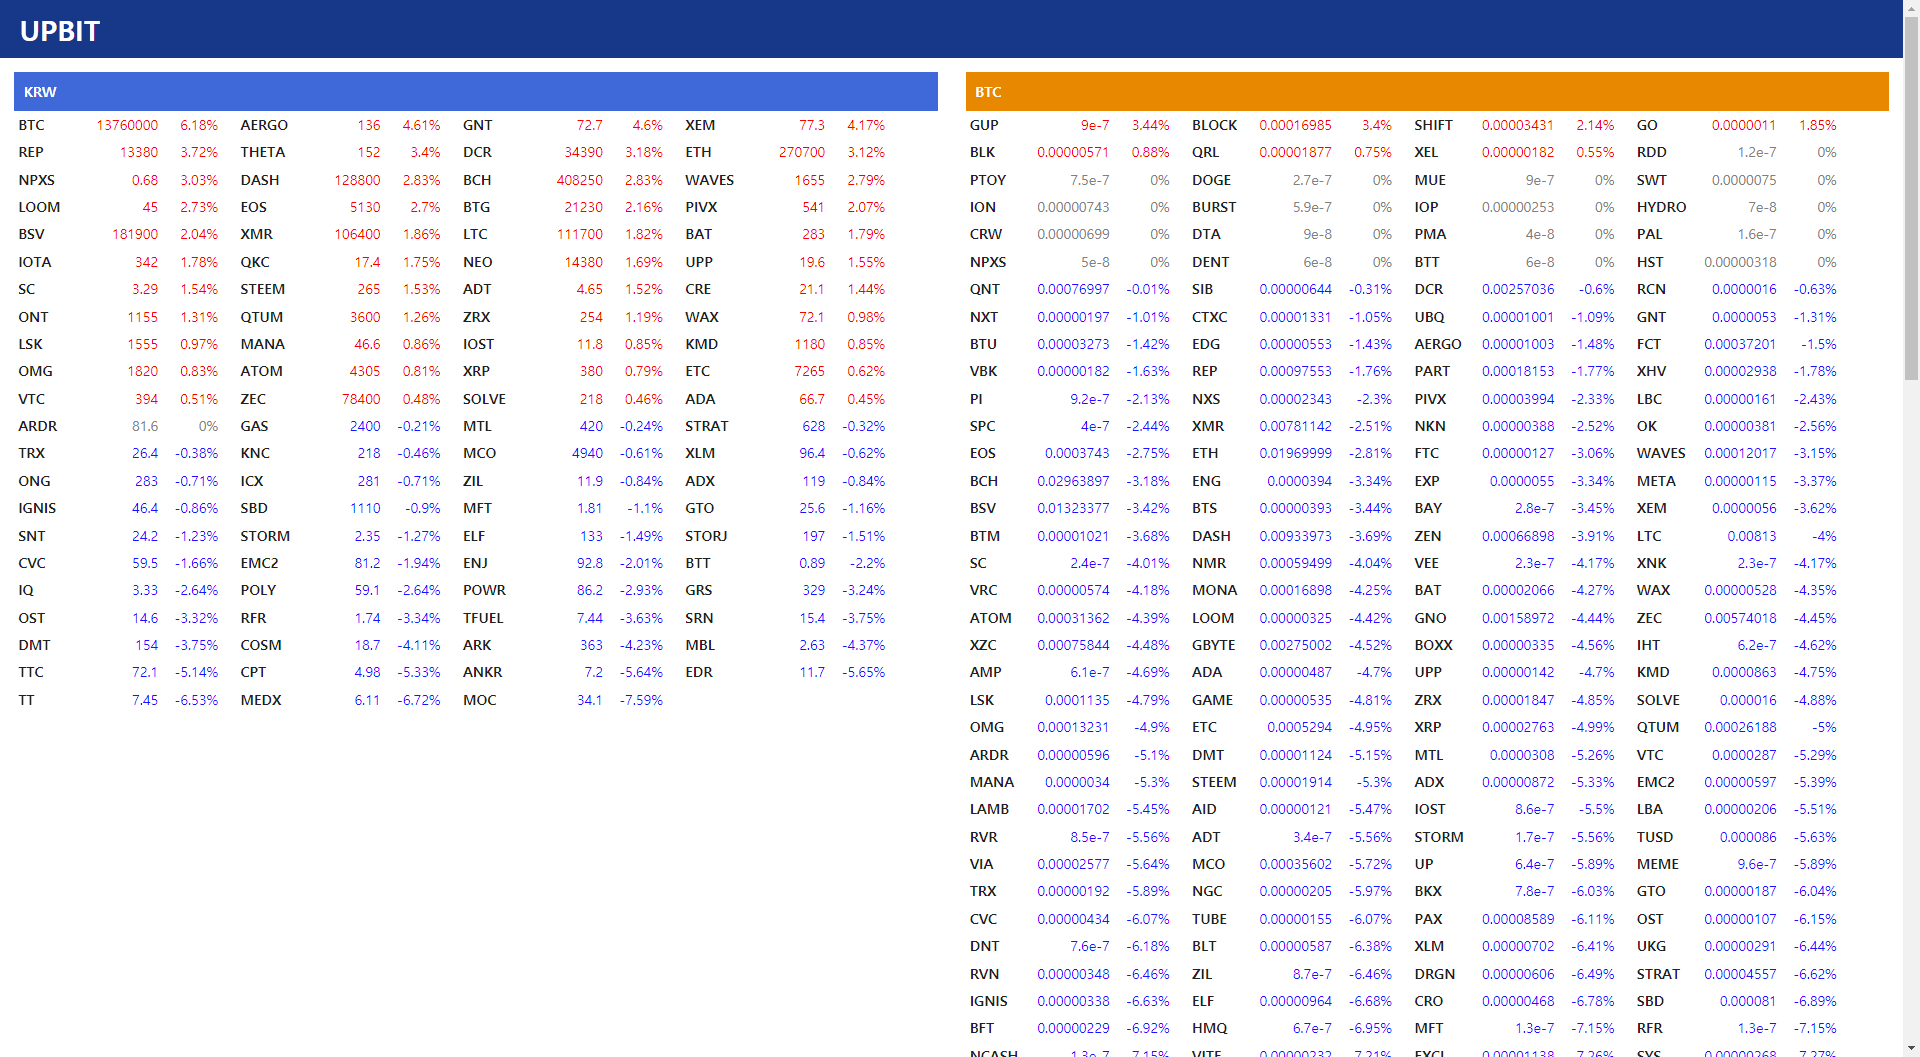
Task: Click the MEME ticker
Action: (x=1658, y=864)
